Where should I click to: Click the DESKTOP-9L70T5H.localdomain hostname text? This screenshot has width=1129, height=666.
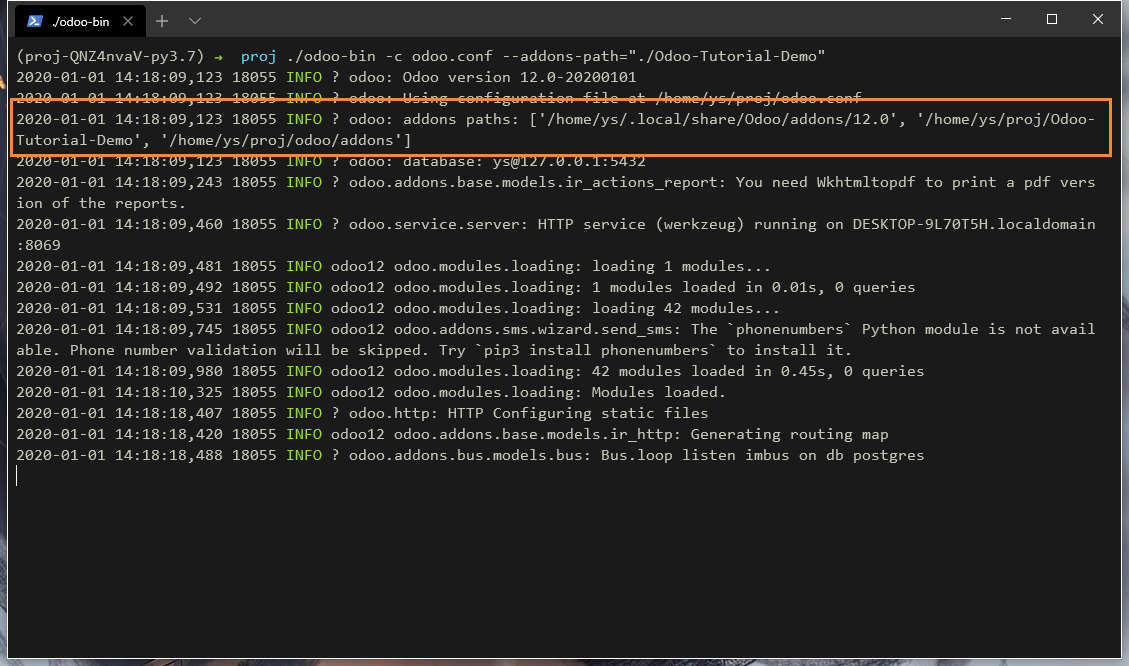tap(973, 224)
